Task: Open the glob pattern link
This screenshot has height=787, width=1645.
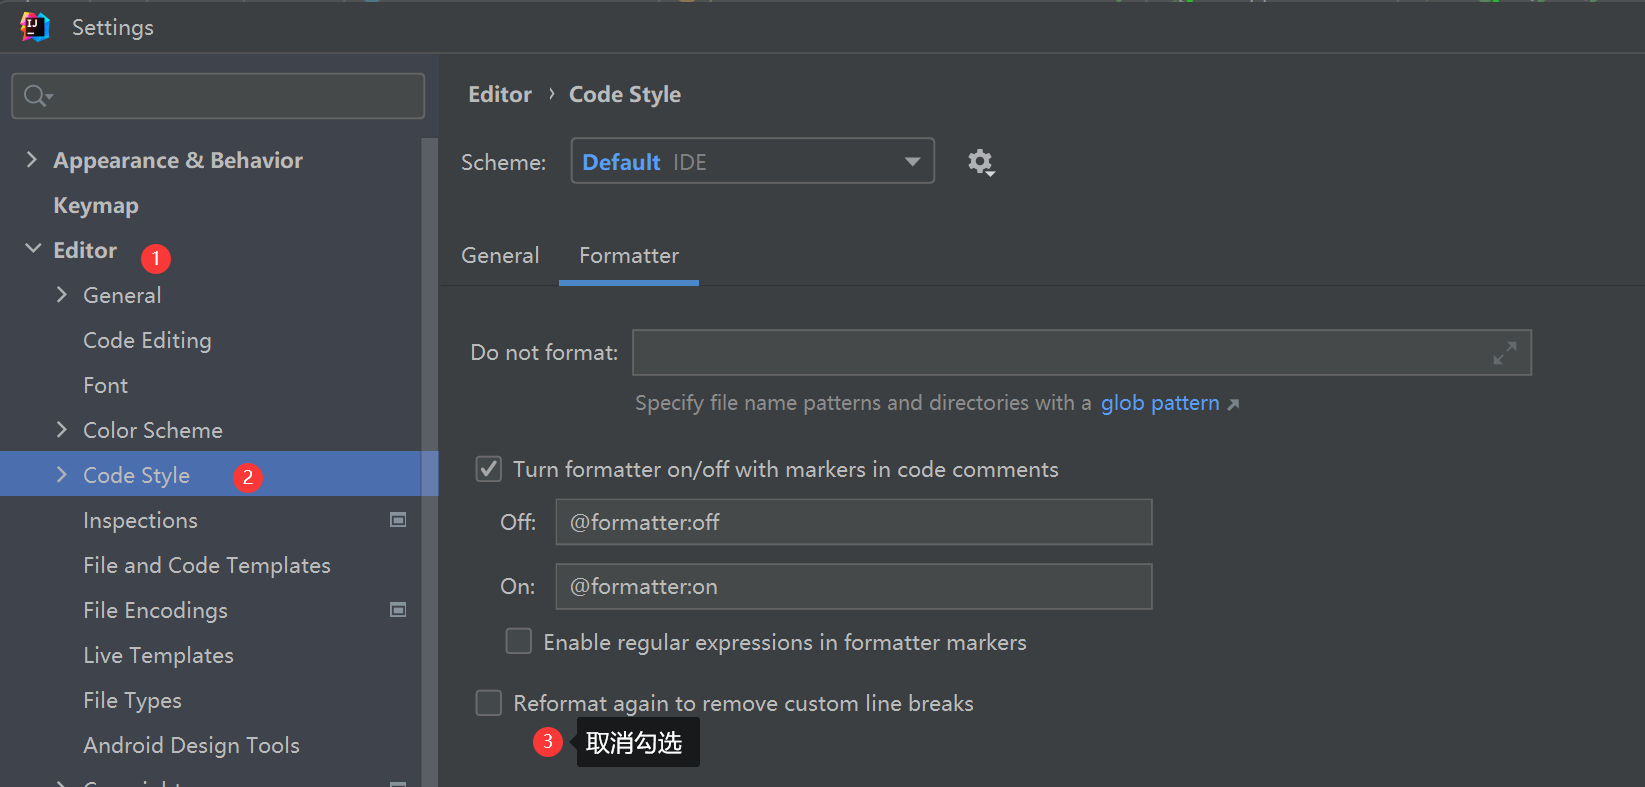Action: 1159,403
